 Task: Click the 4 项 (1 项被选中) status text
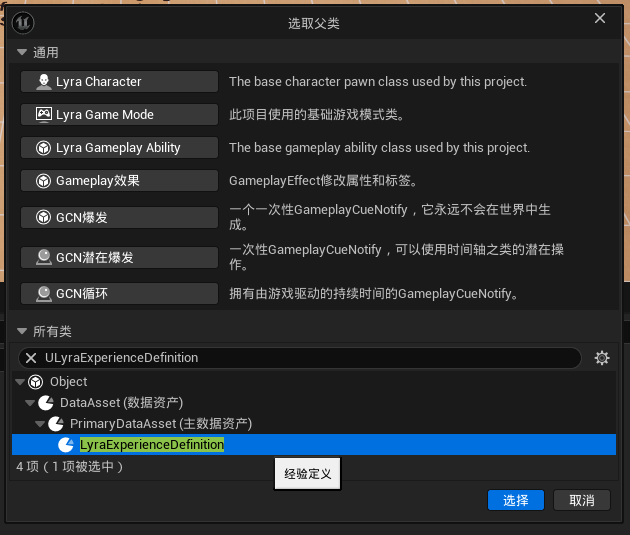[70, 466]
